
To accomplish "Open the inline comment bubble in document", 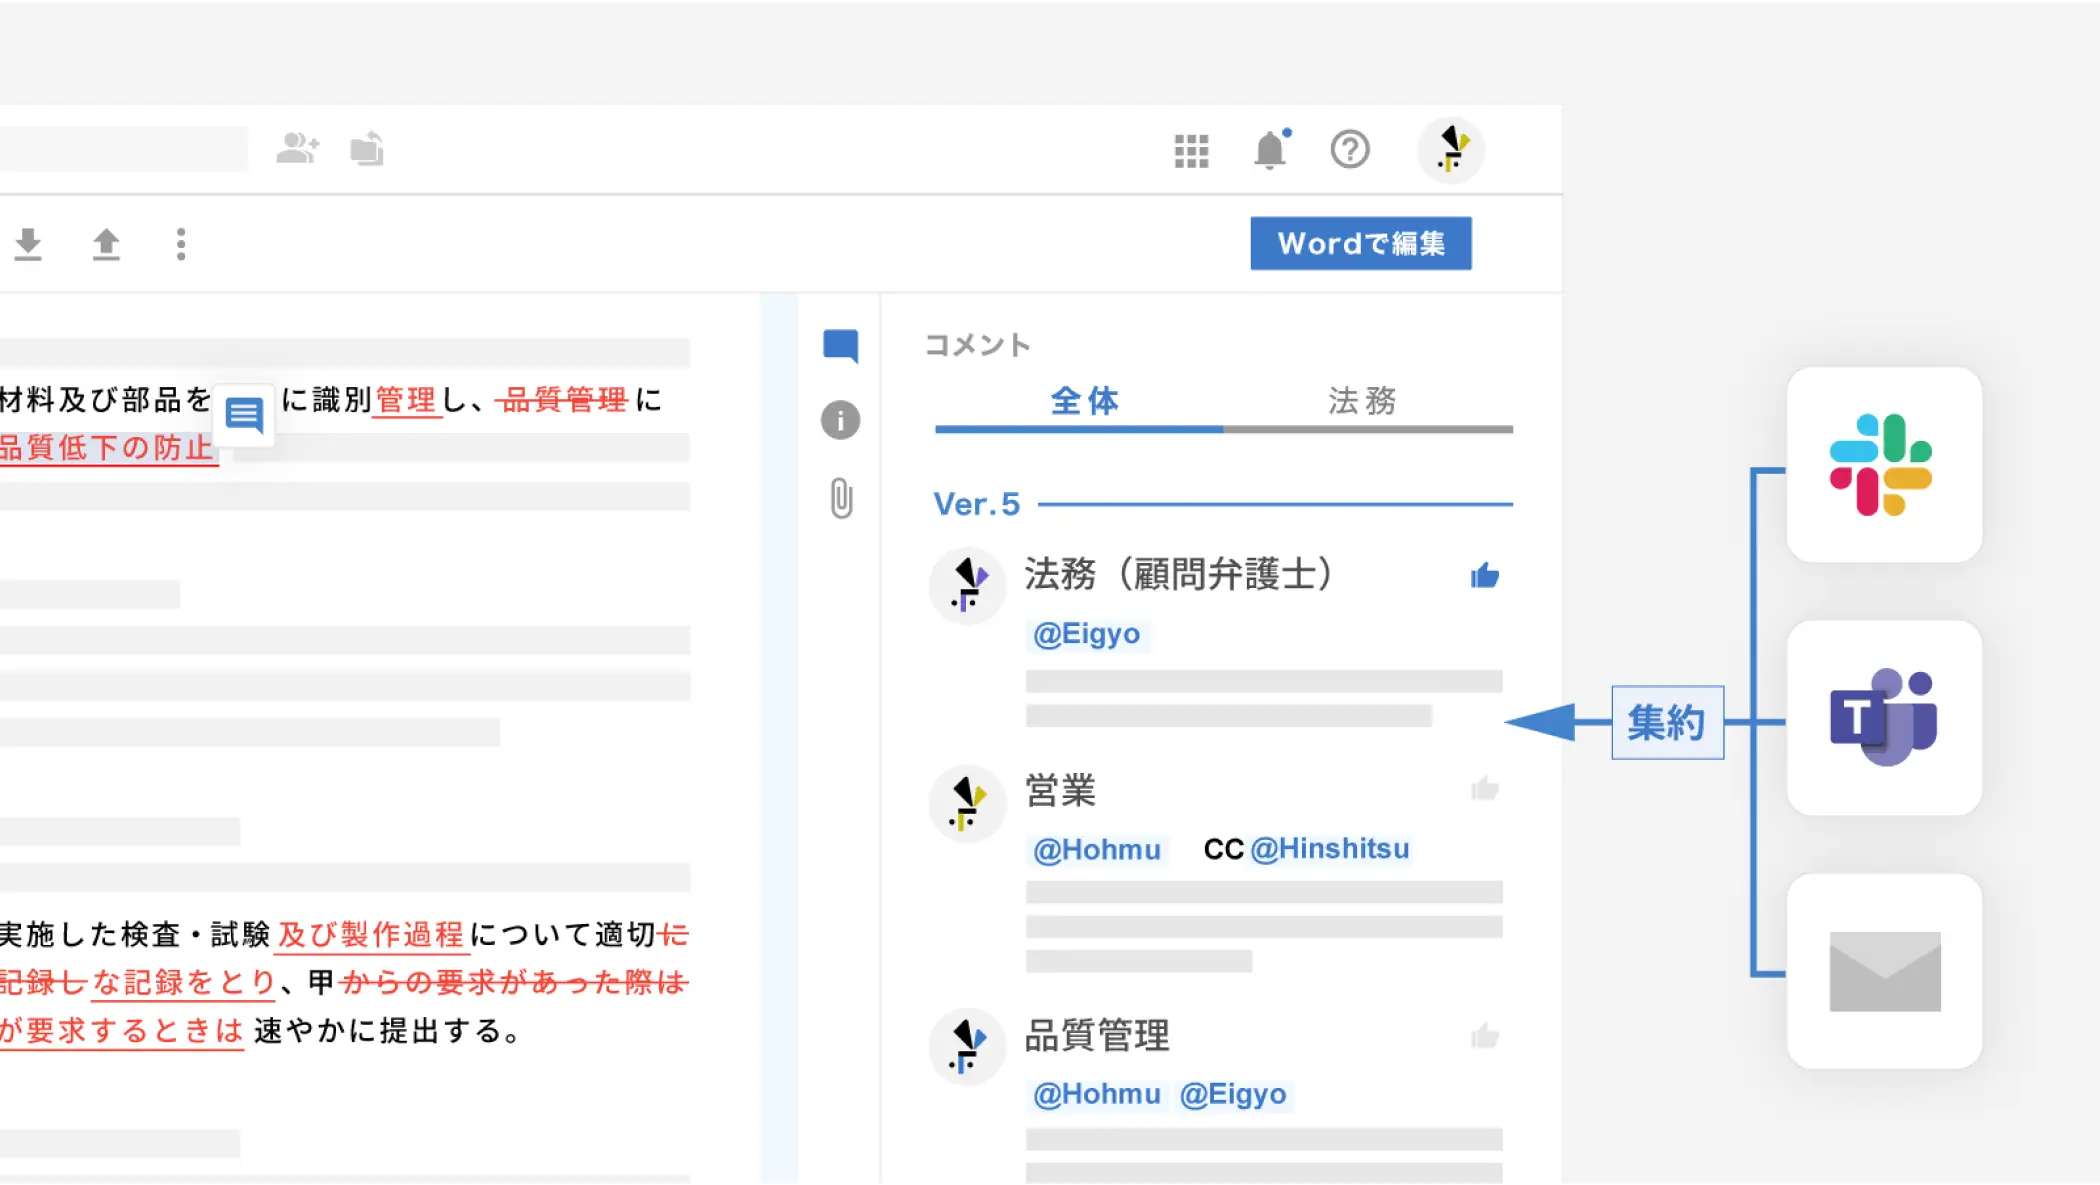I will pyautogui.click(x=244, y=414).
